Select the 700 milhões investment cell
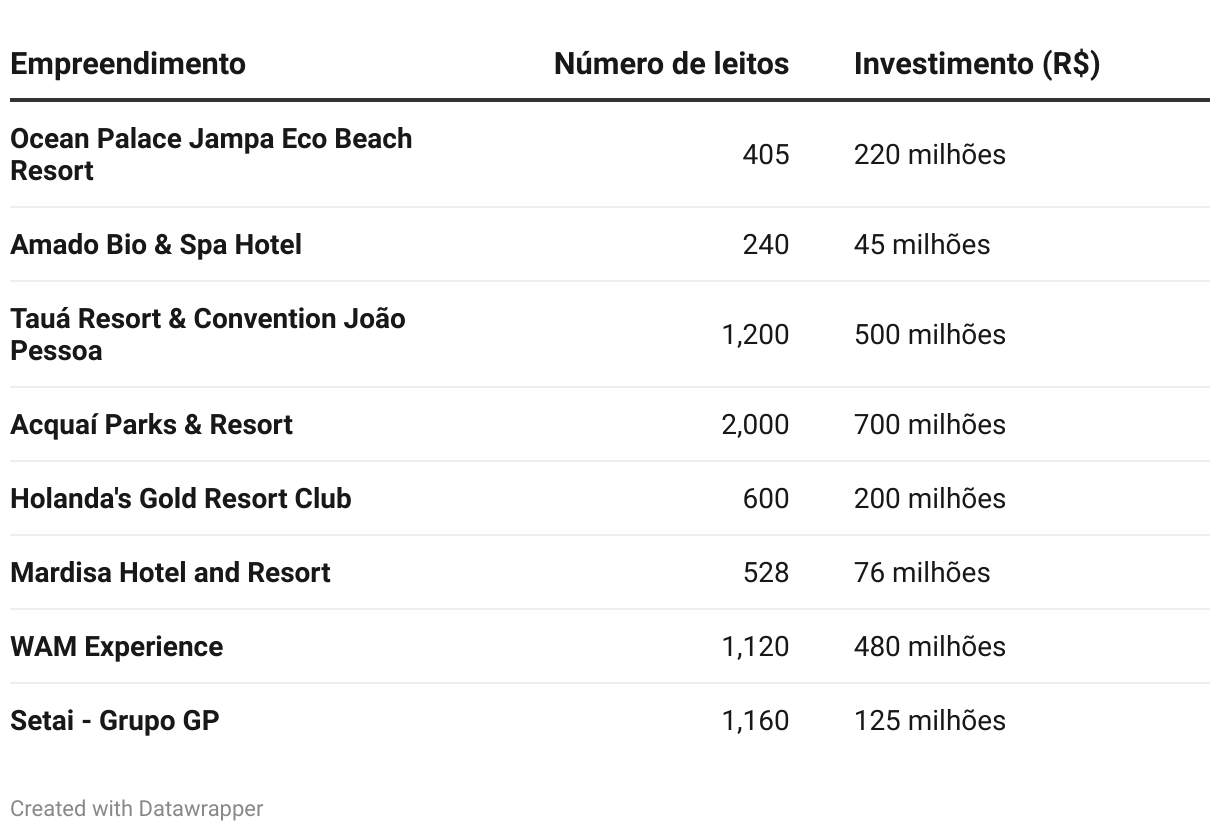 [930, 424]
